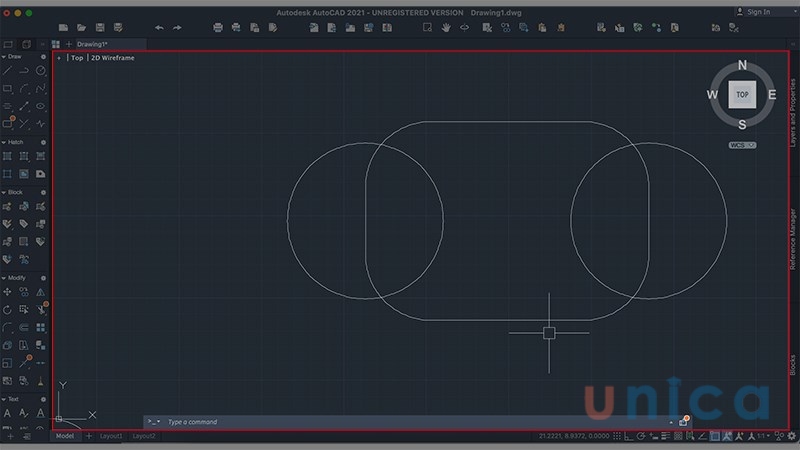Select the Rotate tool in Modify panel
The width and height of the screenshot is (800, 450).
pos(7,310)
